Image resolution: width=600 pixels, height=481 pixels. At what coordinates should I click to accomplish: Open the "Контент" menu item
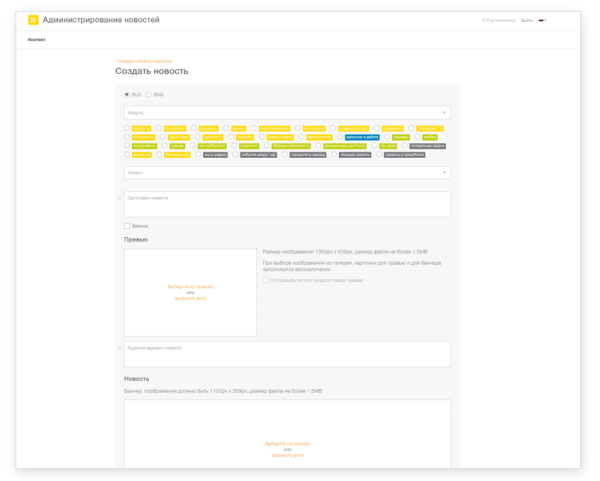[x=36, y=40]
